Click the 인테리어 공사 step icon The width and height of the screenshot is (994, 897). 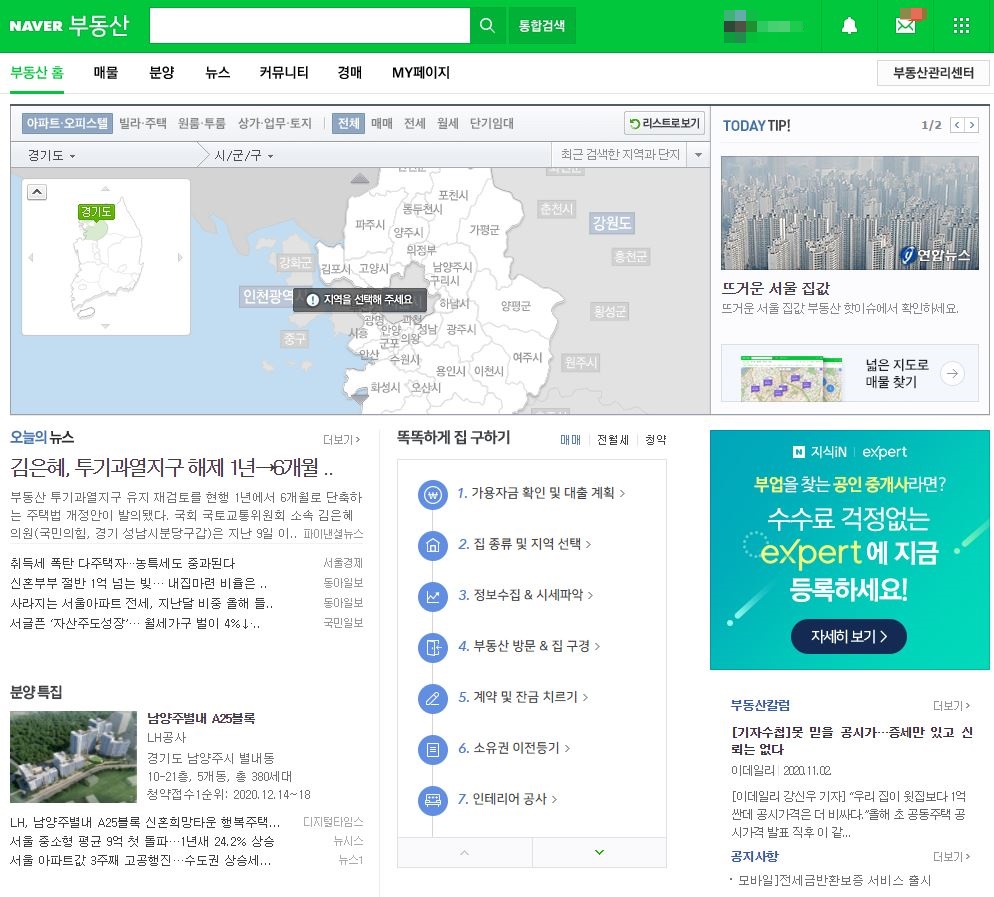click(433, 800)
